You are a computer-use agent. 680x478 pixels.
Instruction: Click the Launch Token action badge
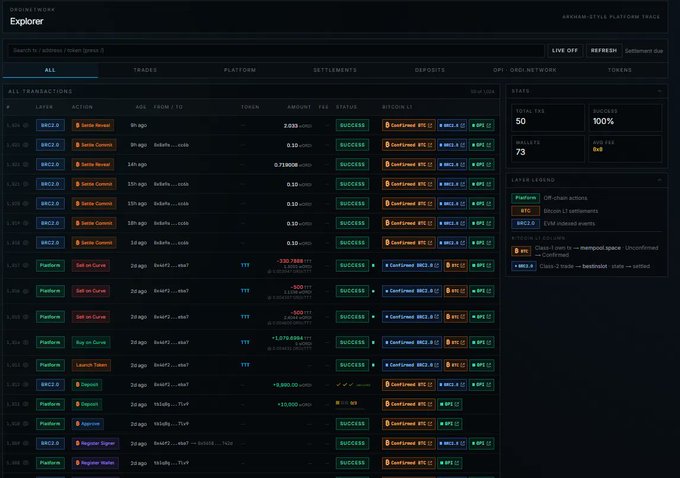click(x=91, y=365)
